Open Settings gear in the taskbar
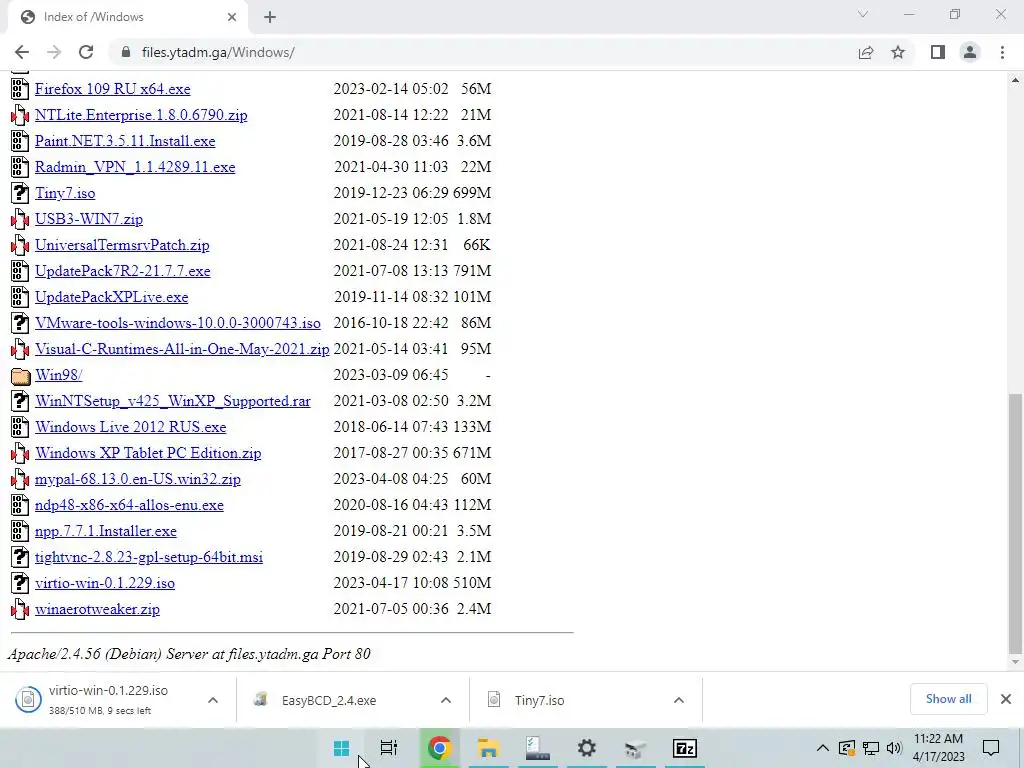Image resolution: width=1024 pixels, height=768 pixels. point(586,748)
